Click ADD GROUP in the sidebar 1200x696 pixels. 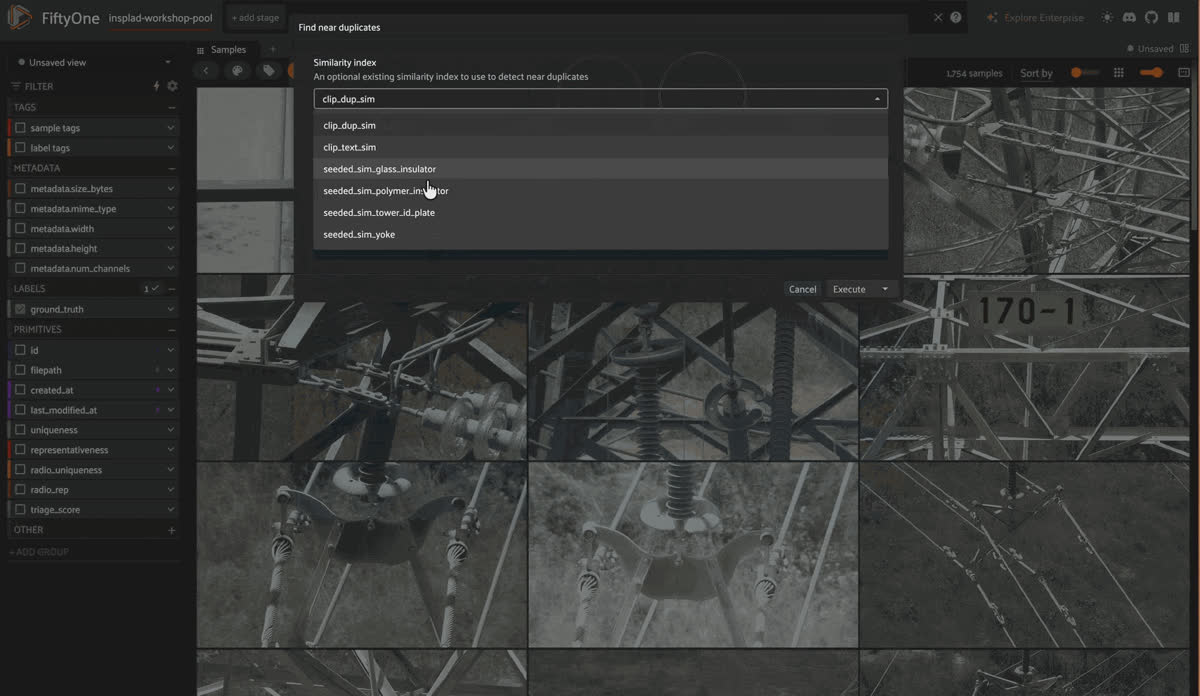tap(39, 552)
